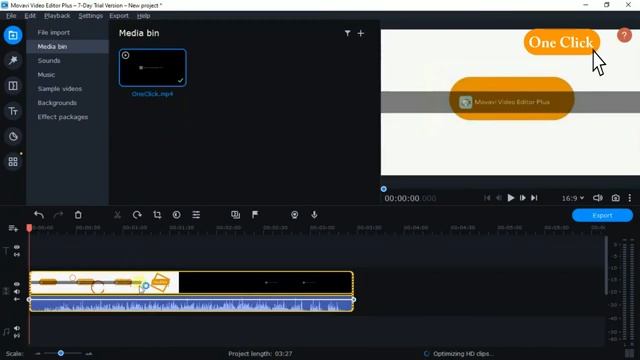
Task: Select the Crop tool icon
Action: [157, 215]
